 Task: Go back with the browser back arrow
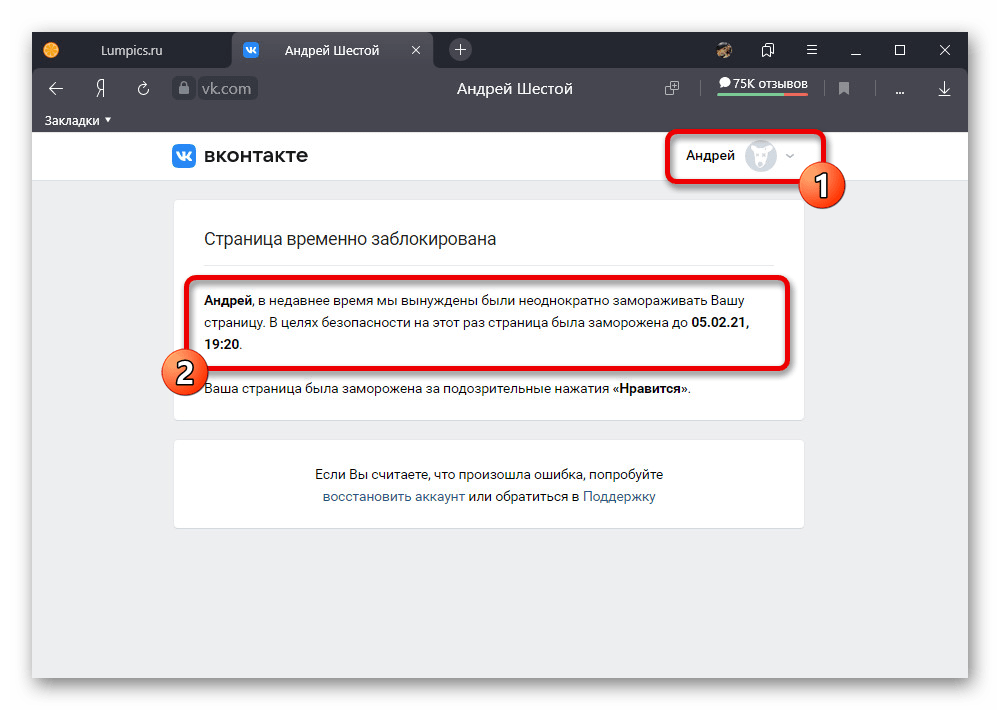(x=56, y=89)
